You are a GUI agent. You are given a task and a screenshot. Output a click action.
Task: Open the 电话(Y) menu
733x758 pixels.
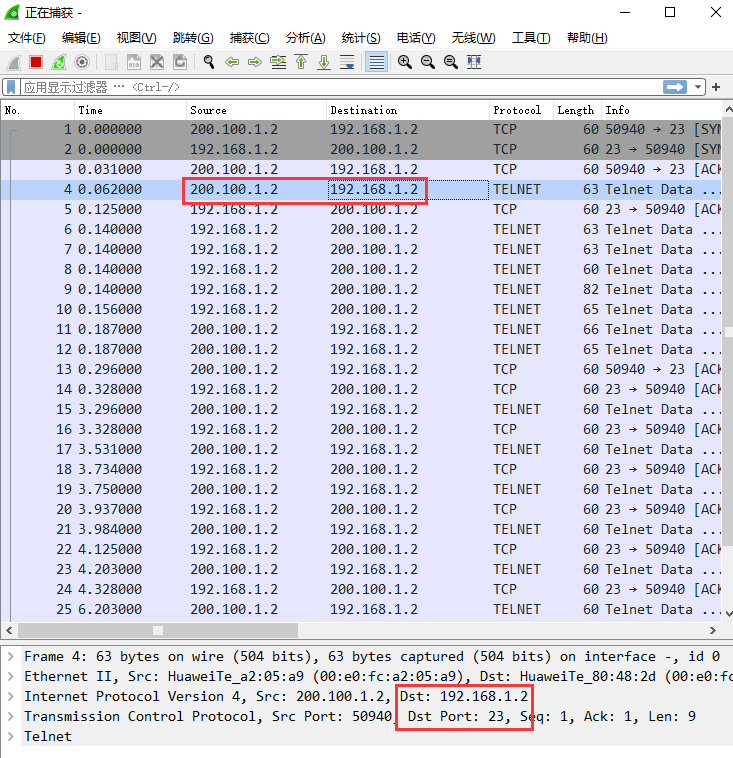click(416, 38)
